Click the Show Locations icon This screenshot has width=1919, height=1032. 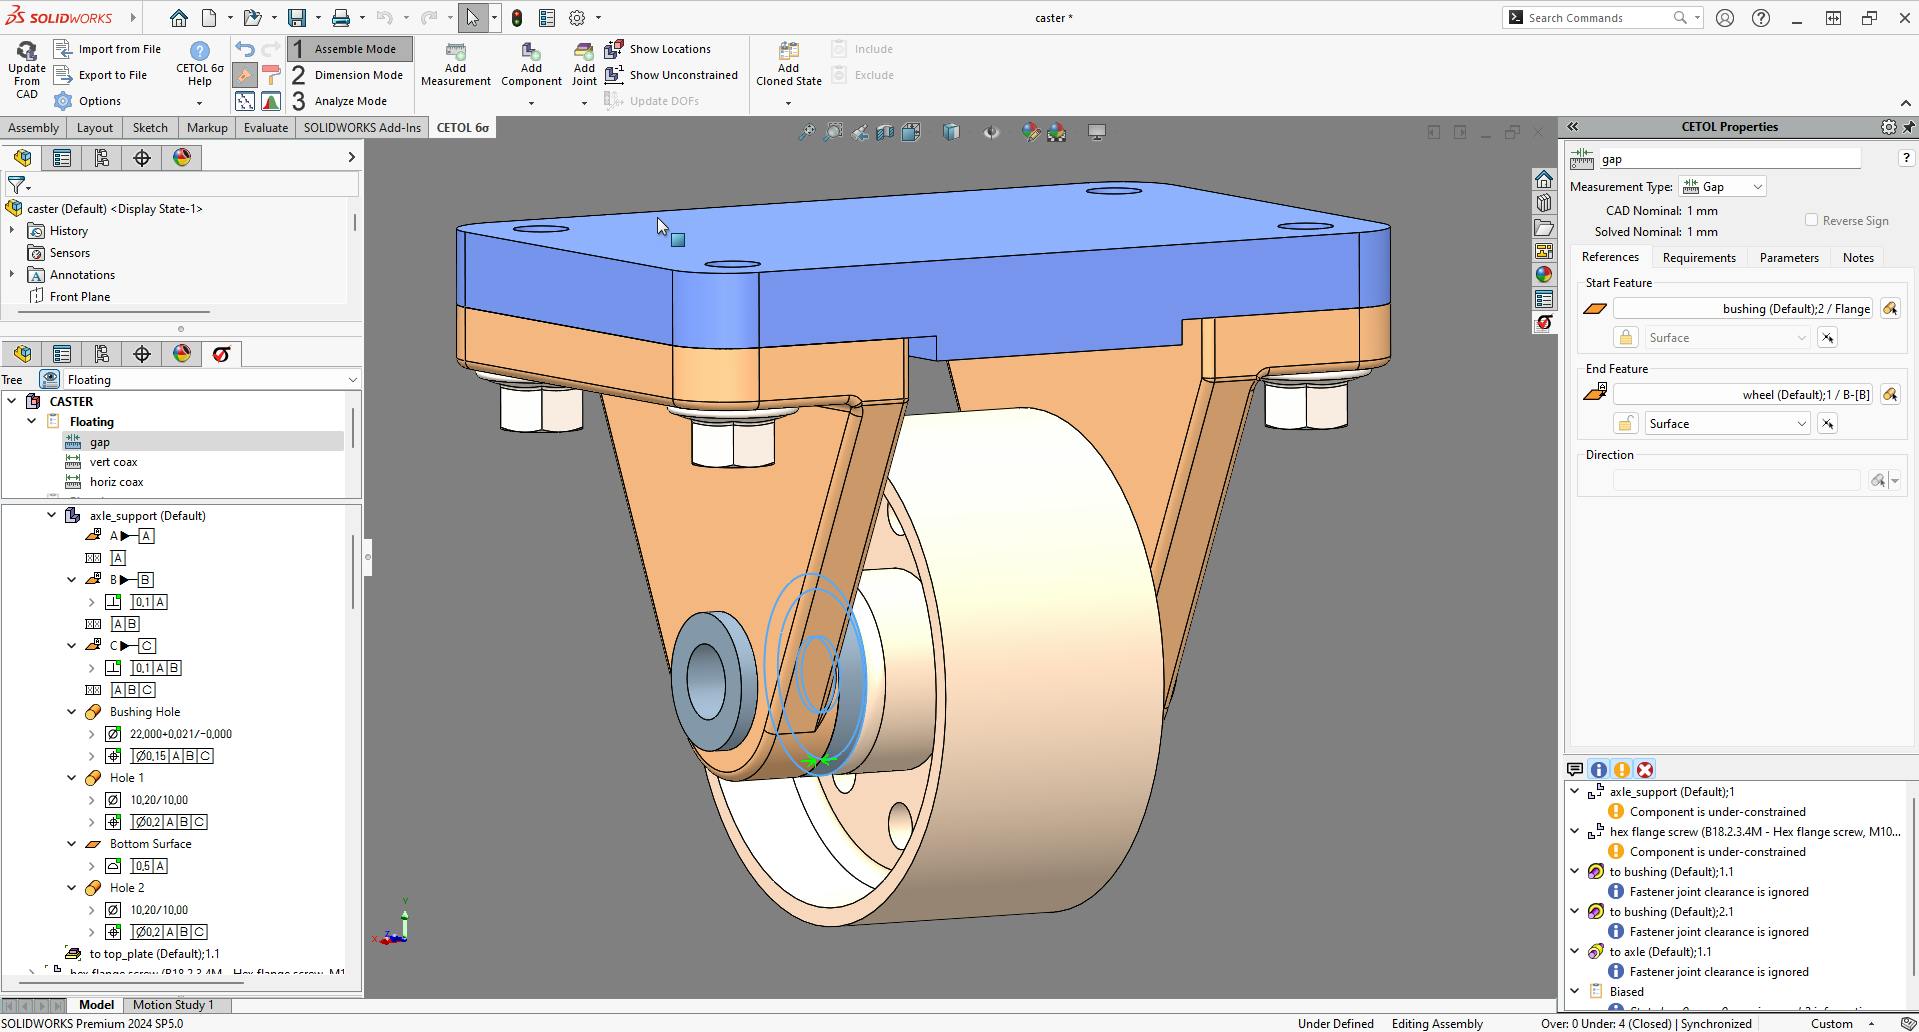(614, 47)
